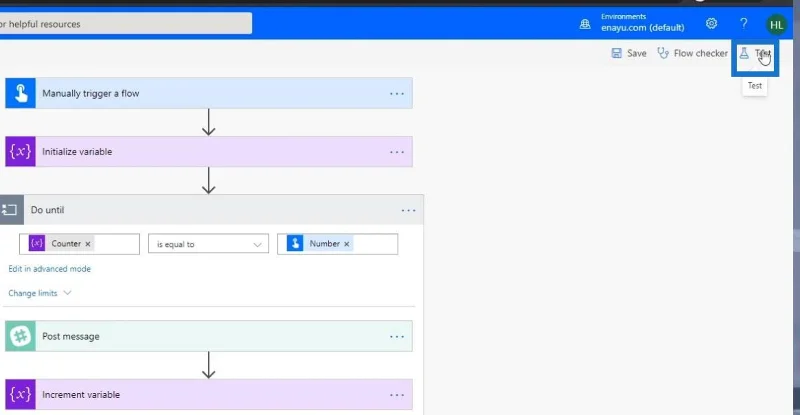Click Increment variable step icon
Screen dimensions: 800x415
[20, 394]
